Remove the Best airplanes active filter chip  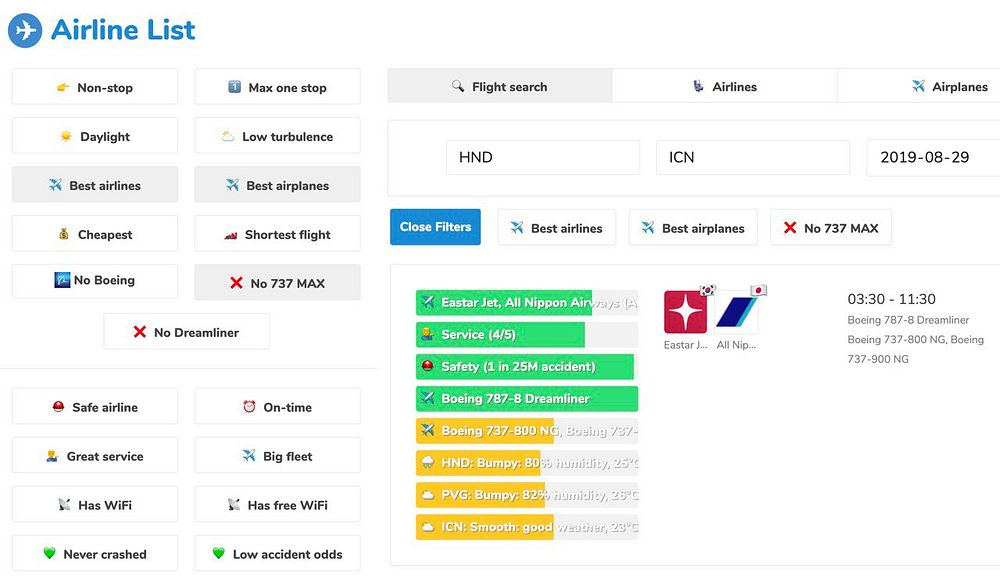pyautogui.click(x=693, y=228)
